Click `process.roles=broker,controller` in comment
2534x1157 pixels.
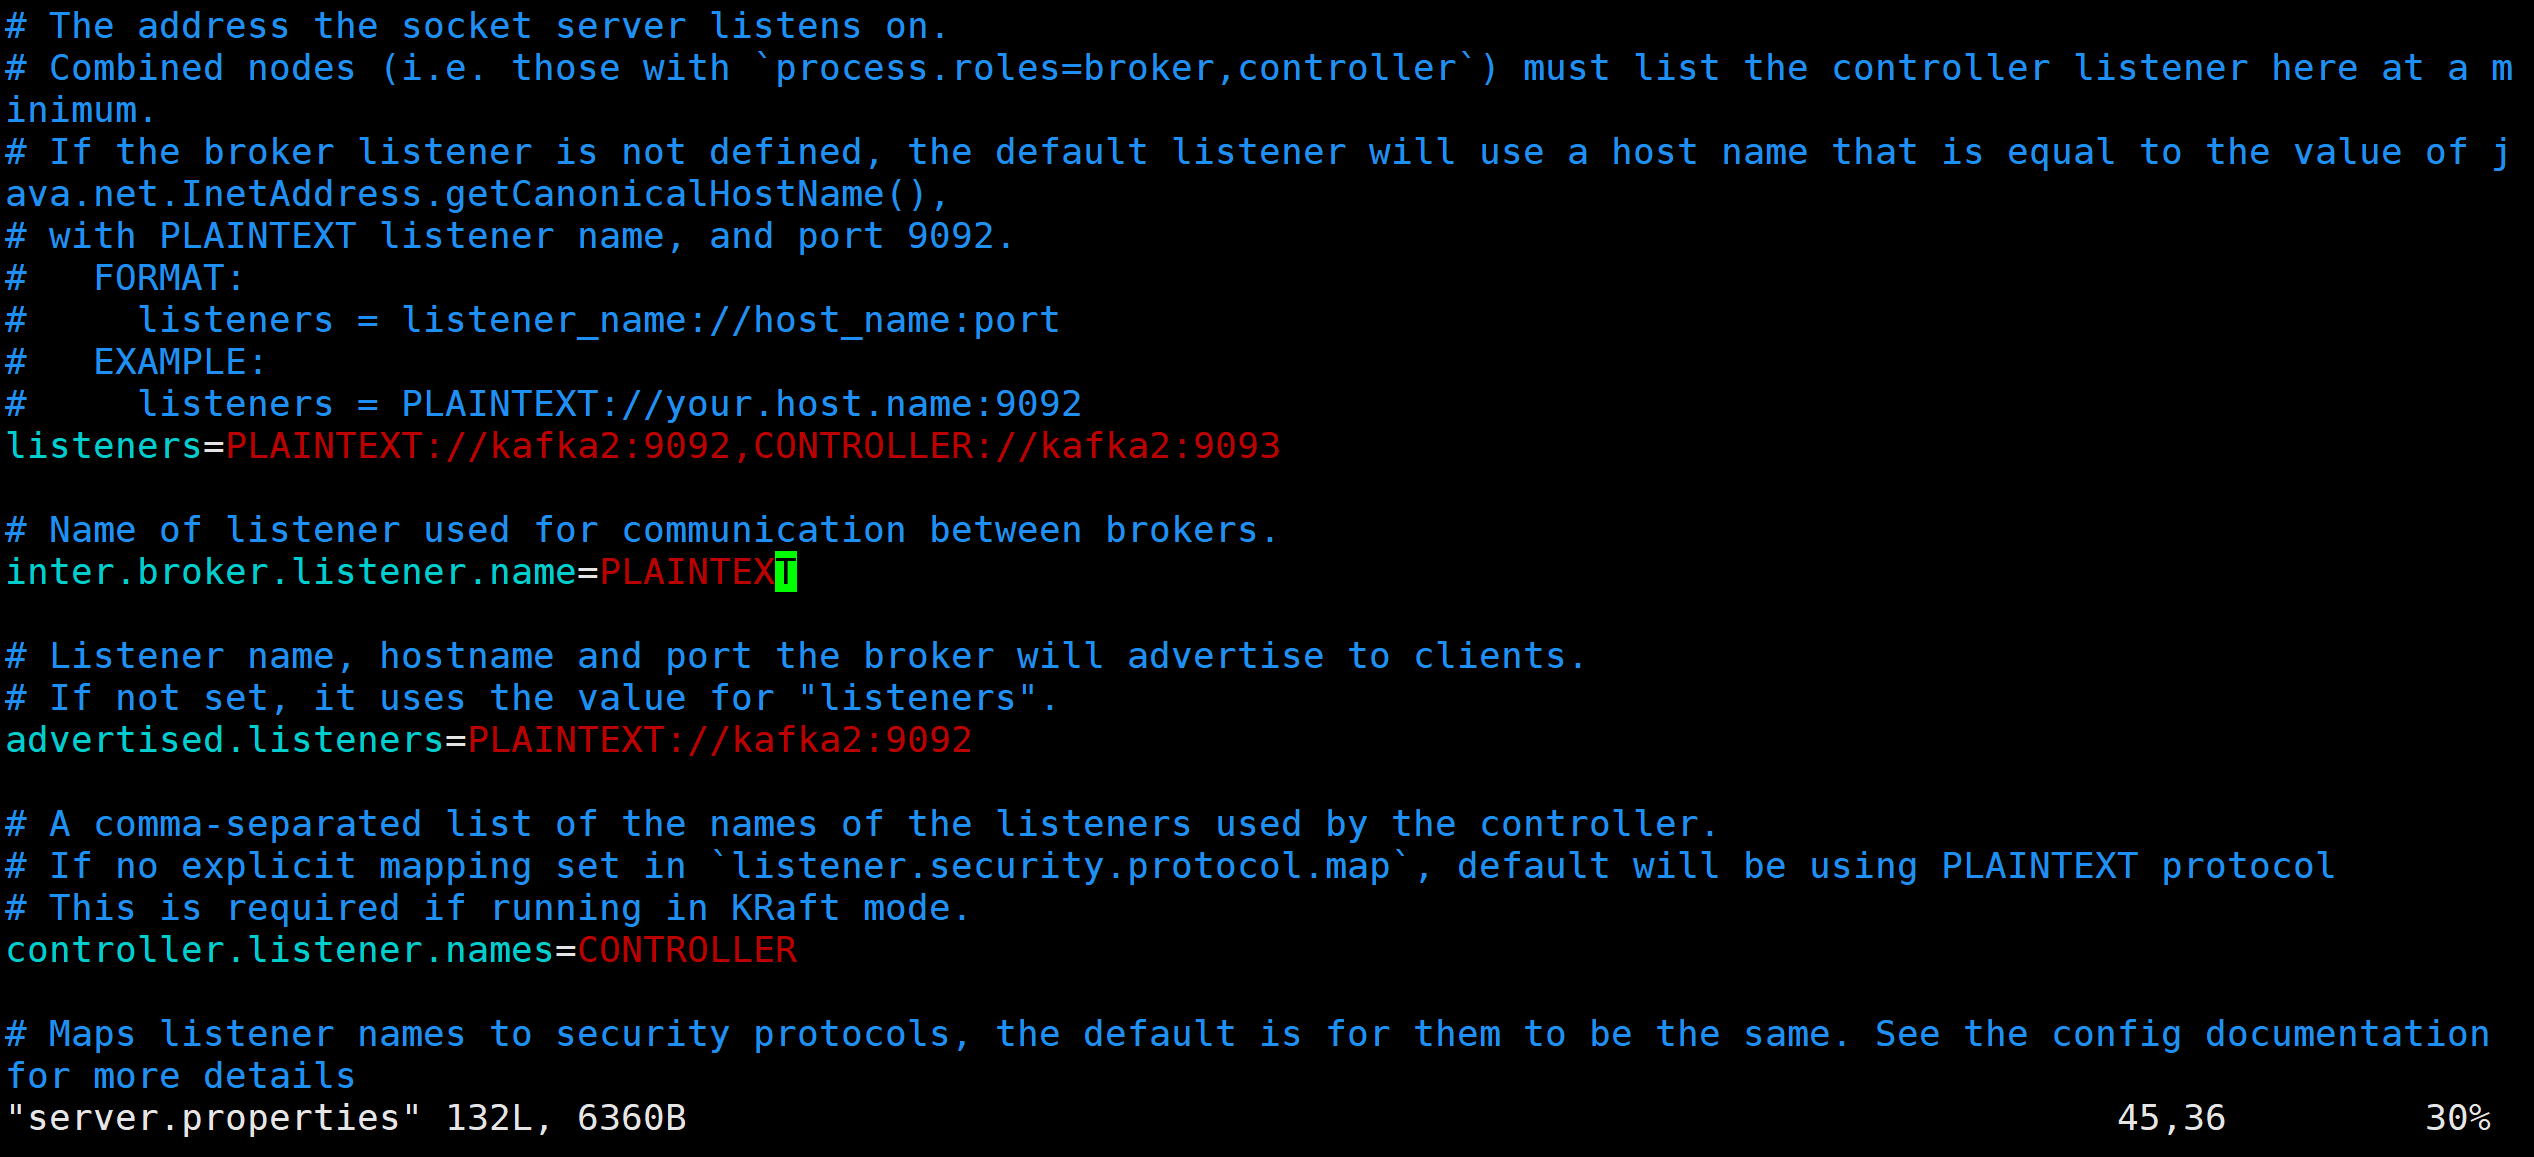coord(1116,68)
